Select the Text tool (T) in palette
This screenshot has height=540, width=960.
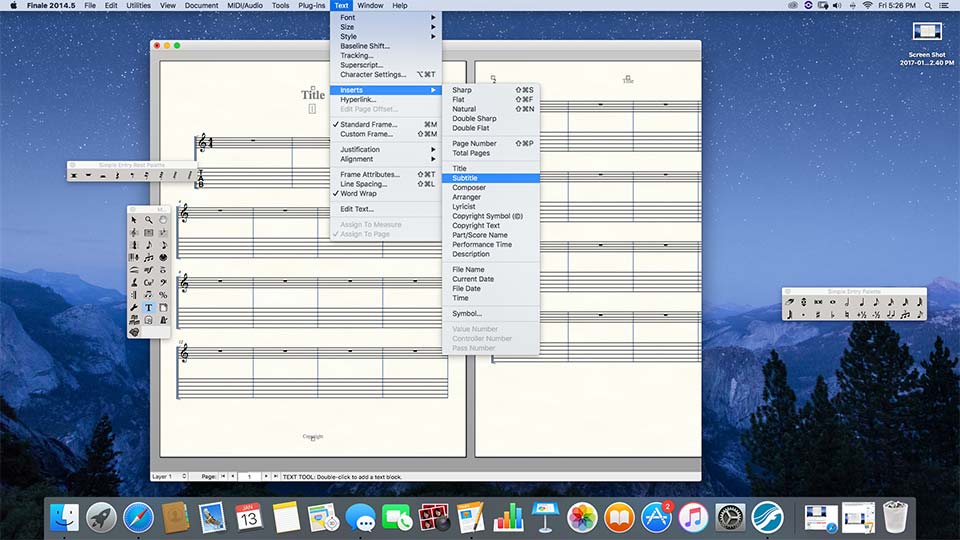[x=149, y=307]
